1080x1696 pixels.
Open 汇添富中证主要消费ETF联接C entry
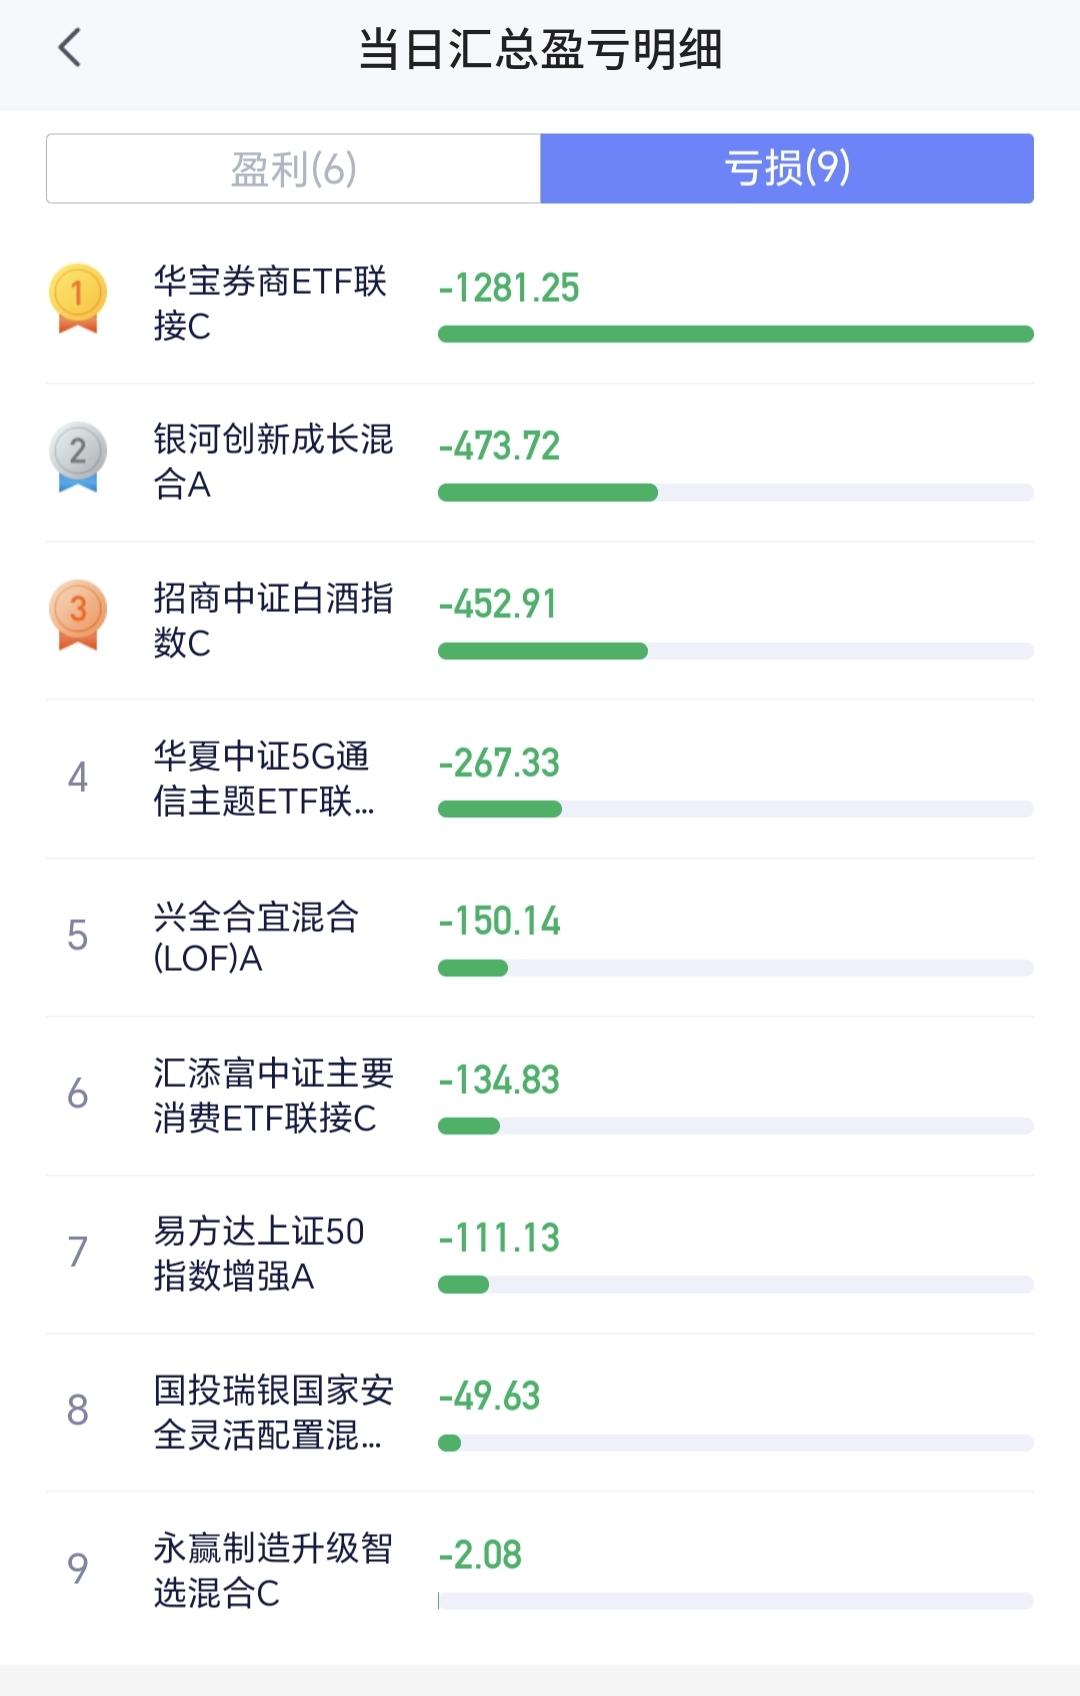tap(272, 1095)
